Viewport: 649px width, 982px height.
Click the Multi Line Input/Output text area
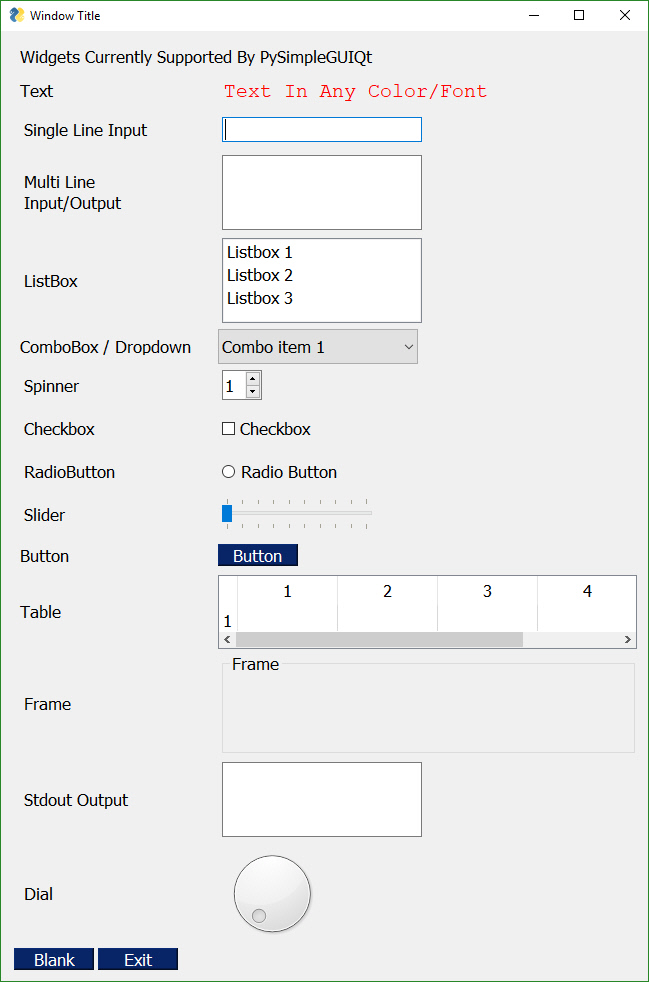[321, 192]
